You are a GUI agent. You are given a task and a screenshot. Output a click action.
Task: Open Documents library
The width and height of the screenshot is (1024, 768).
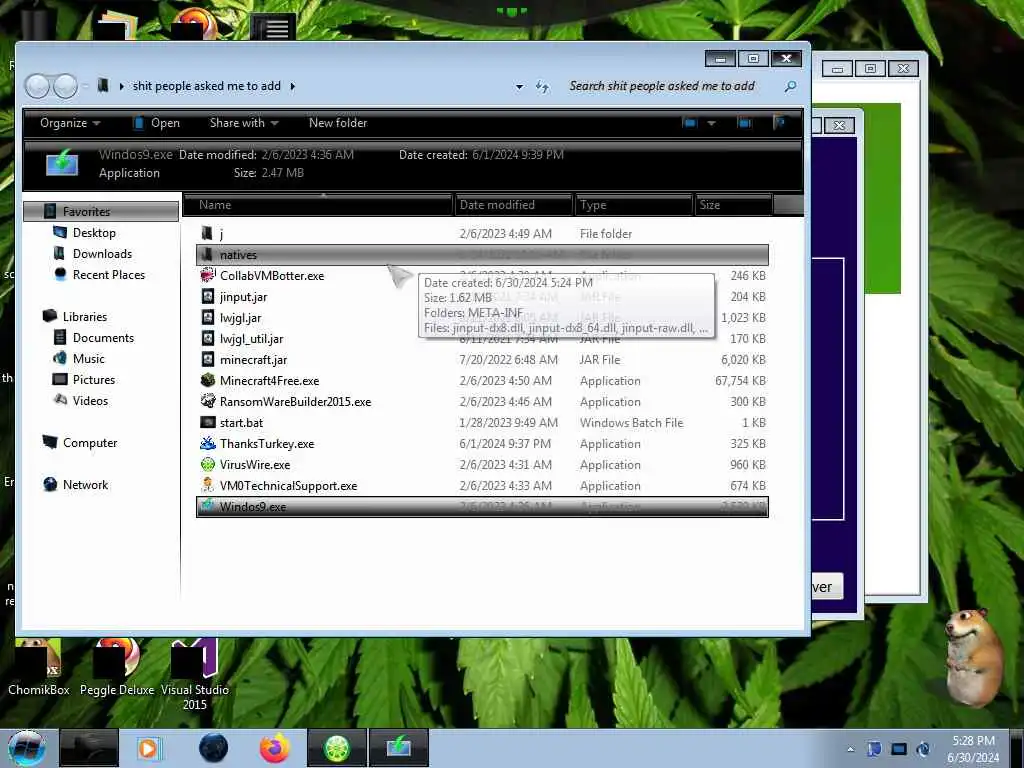click(x=103, y=337)
